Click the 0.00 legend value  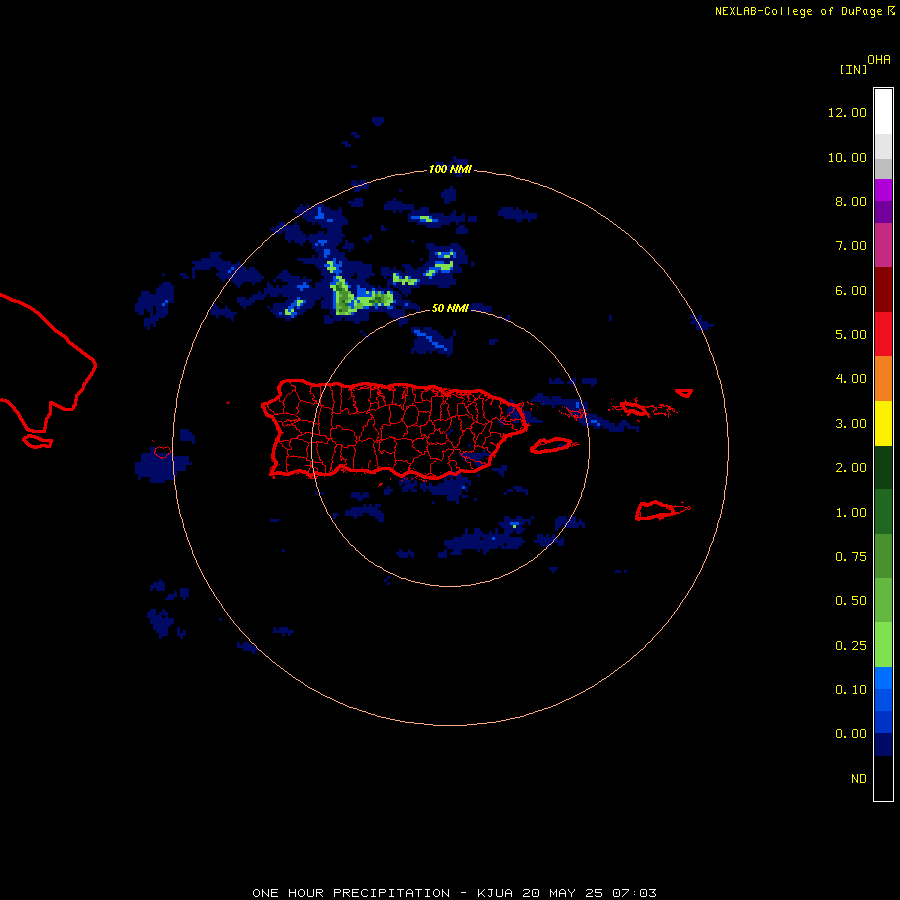click(x=851, y=734)
